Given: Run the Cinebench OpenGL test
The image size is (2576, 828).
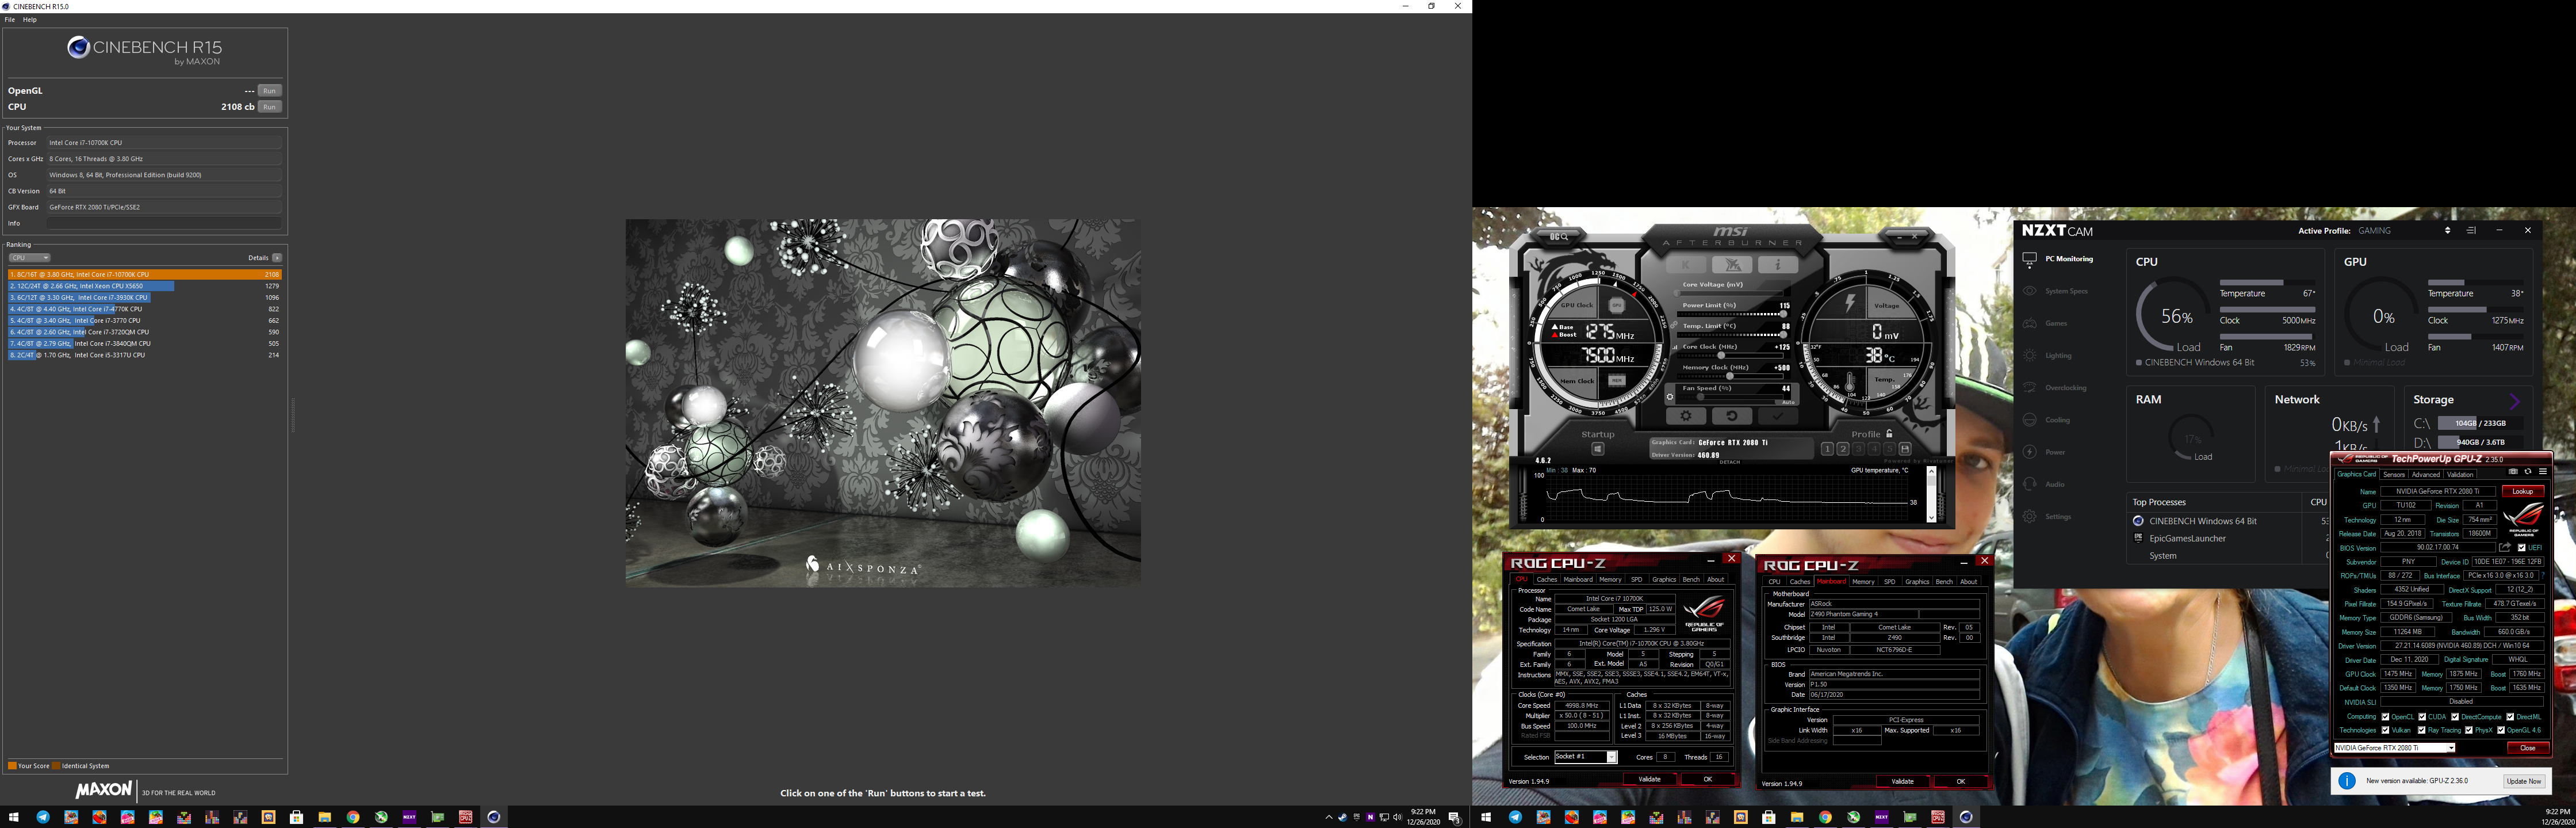Looking at the screenshot, I should point(270,91).
